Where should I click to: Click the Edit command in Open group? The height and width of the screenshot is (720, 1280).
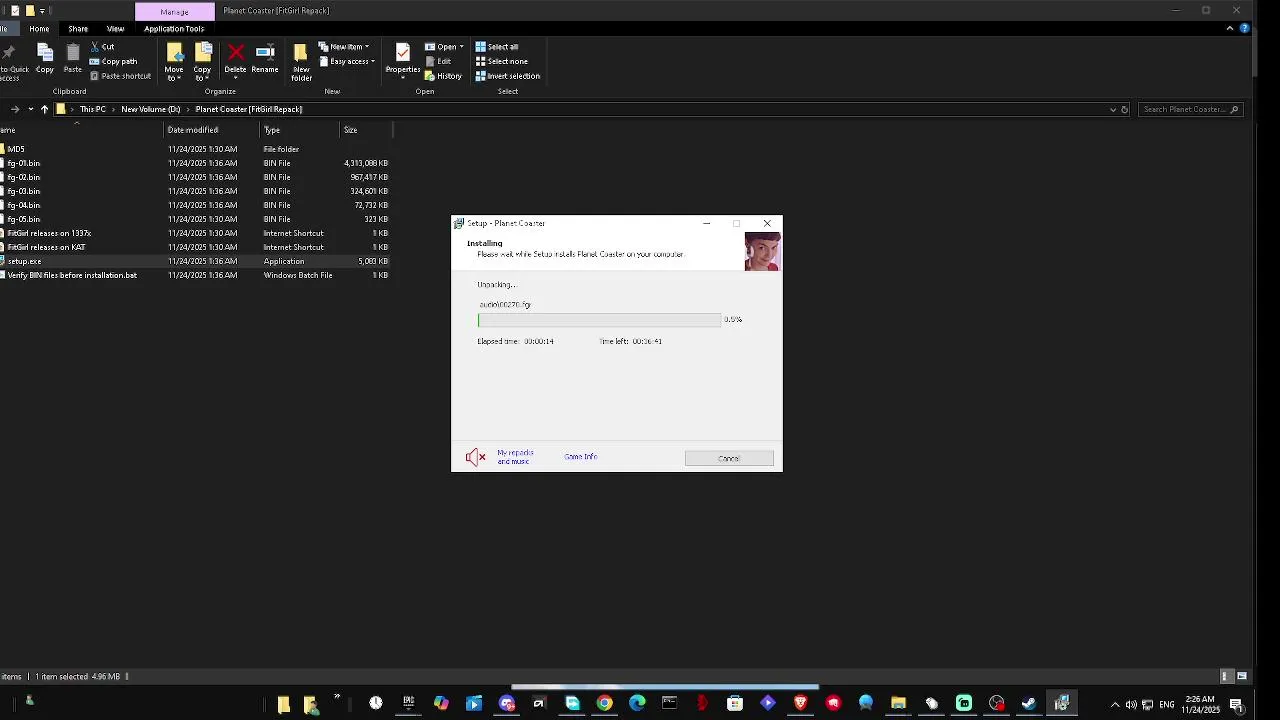pos(438,61)
